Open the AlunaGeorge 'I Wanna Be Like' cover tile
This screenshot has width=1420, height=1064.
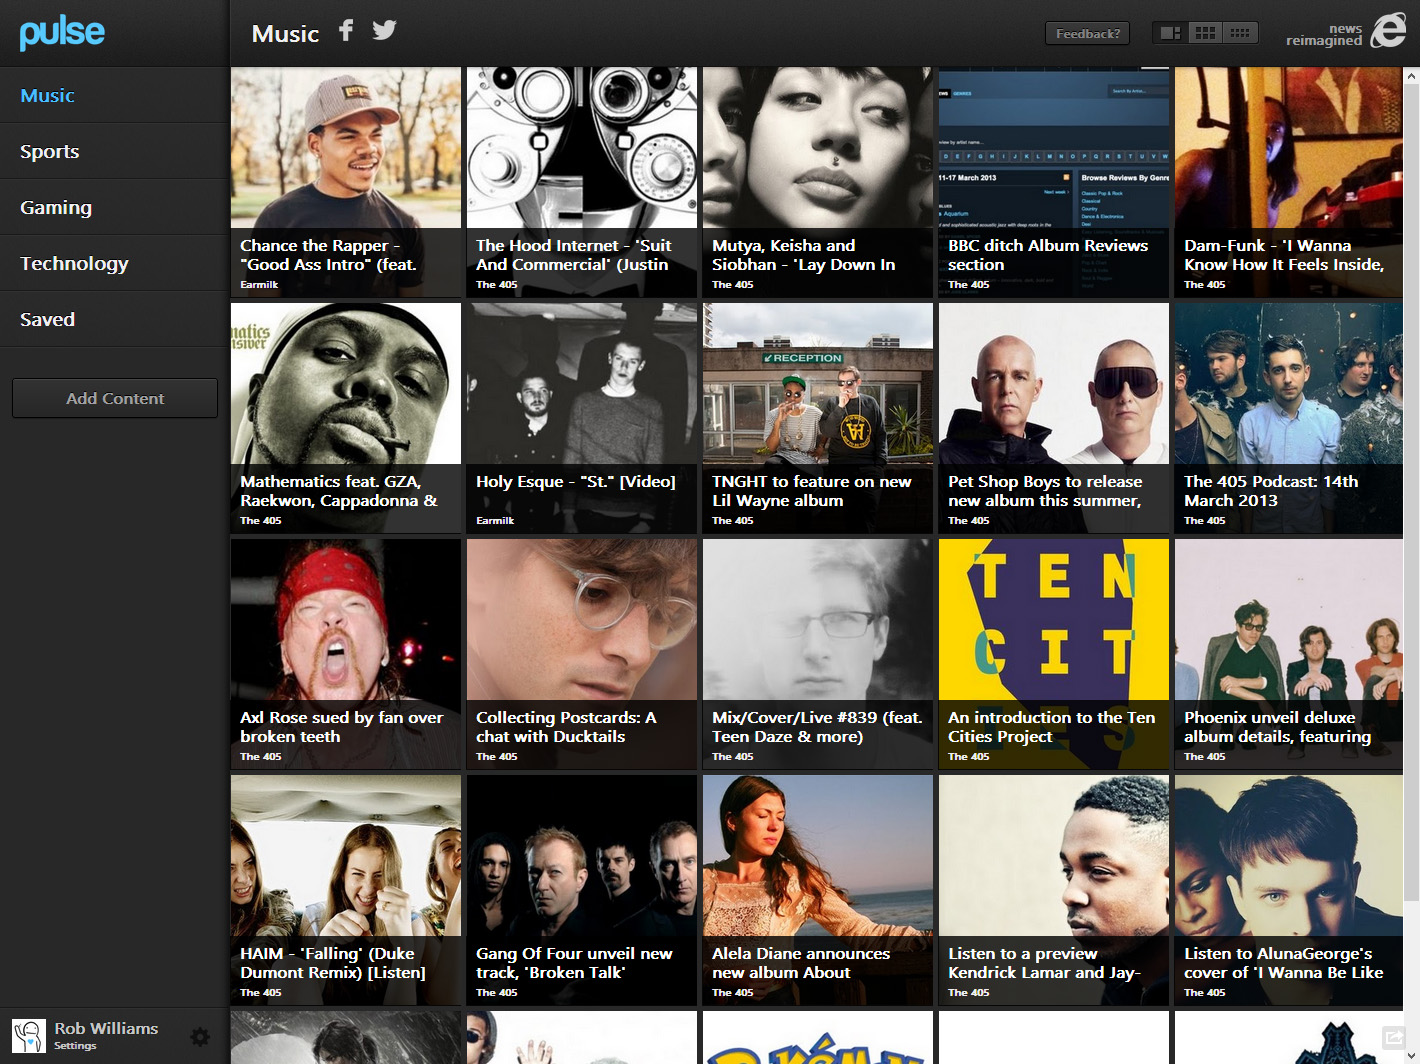coord(1289,890)
